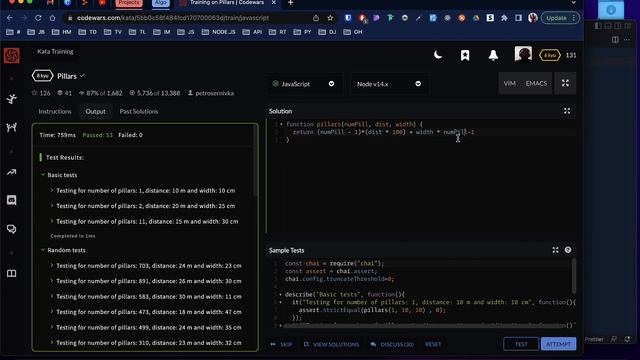Open the NODE.JS bookmarks folder

point(219,32)
